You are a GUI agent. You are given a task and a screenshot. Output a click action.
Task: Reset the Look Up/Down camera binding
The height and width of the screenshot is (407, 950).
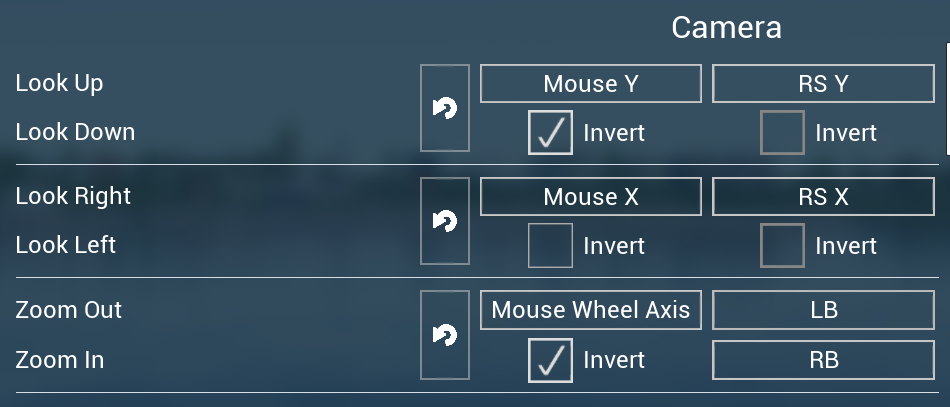[x=445, y=108]
